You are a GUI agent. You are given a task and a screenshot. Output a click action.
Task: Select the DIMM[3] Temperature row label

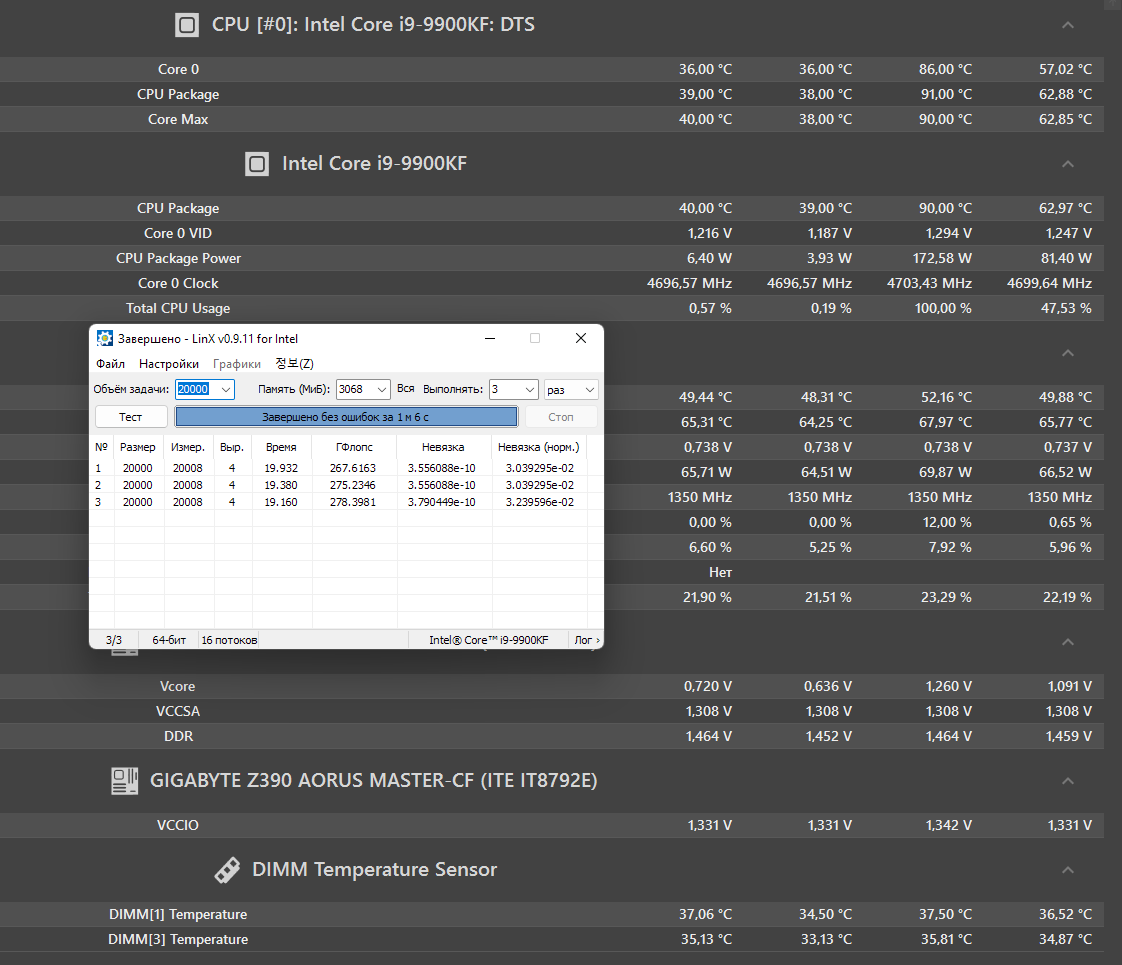[x=178, y=939]
